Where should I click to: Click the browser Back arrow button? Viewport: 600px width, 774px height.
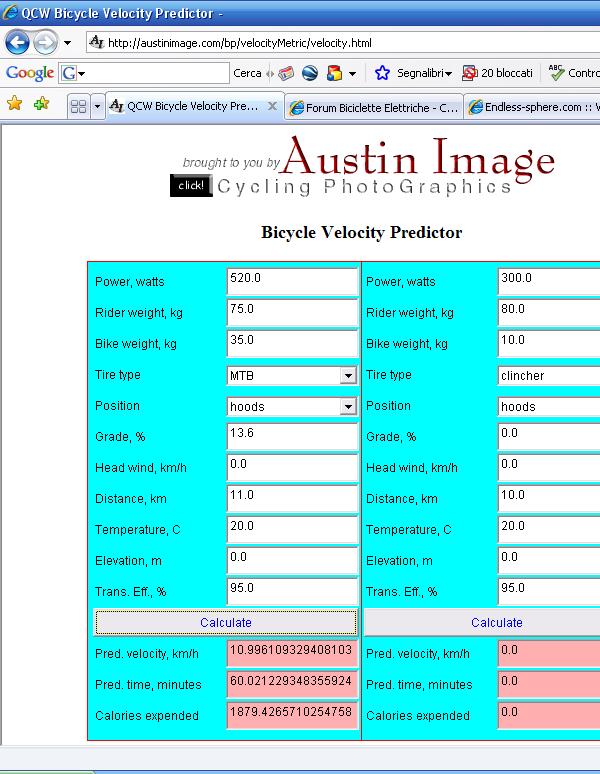17,43
